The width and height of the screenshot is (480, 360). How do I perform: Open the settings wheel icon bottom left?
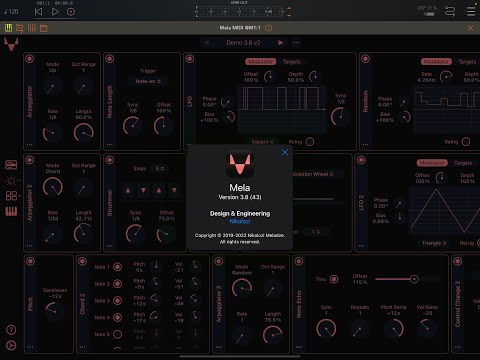click(x=11, y=346)
